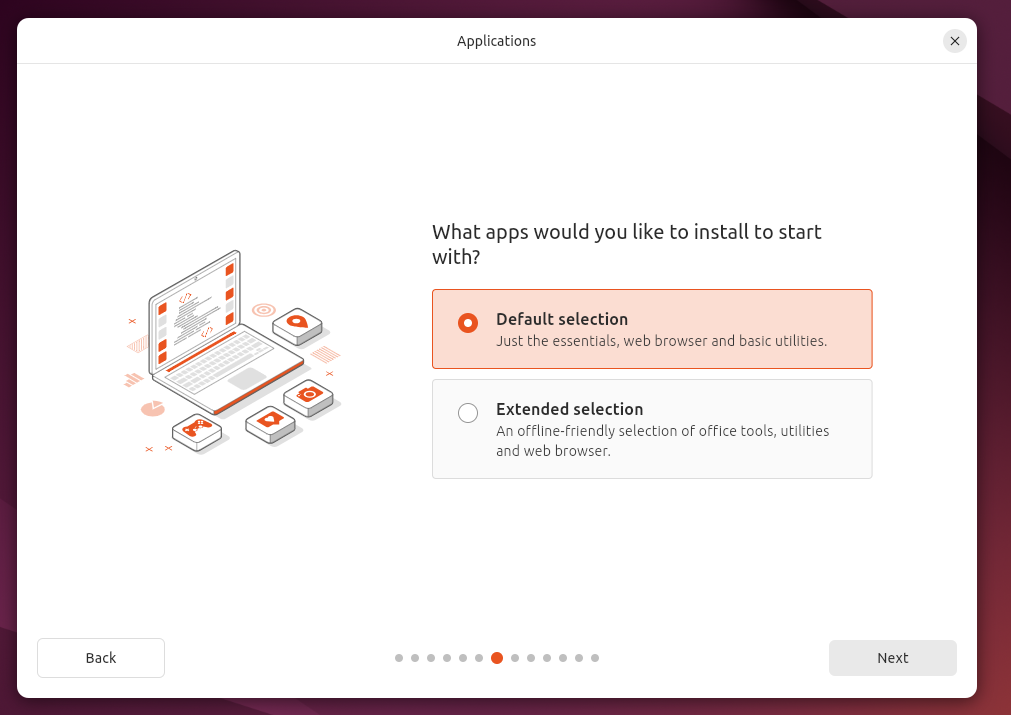Click the first page indicator dot
This screenshot has height=715, width=1011.
(399, 658)
